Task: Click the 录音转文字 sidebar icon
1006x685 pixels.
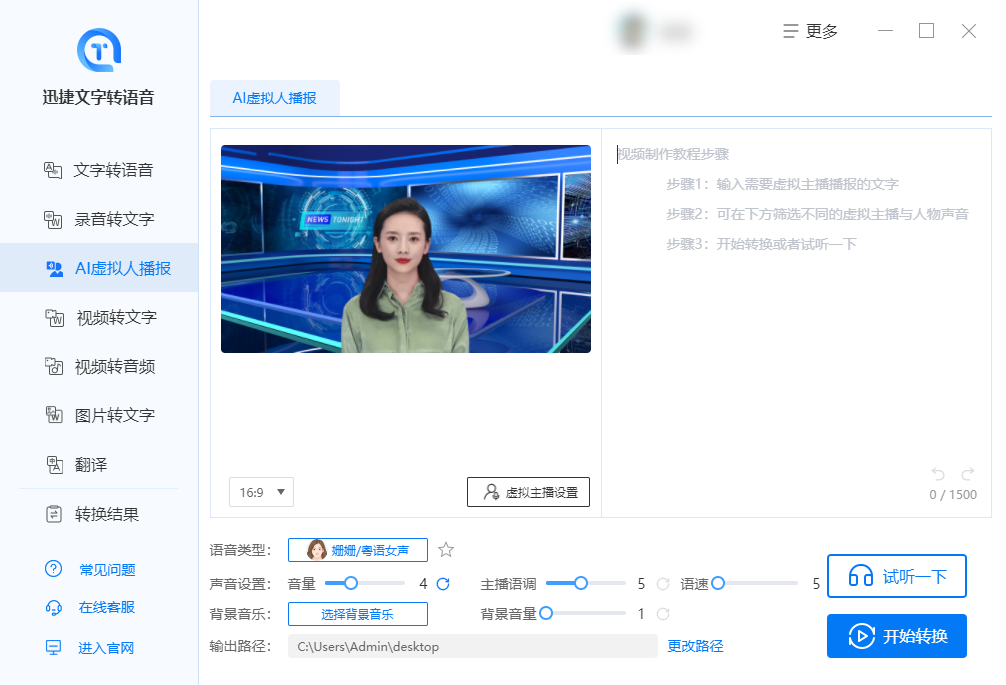Action: (x=53, y=219)
